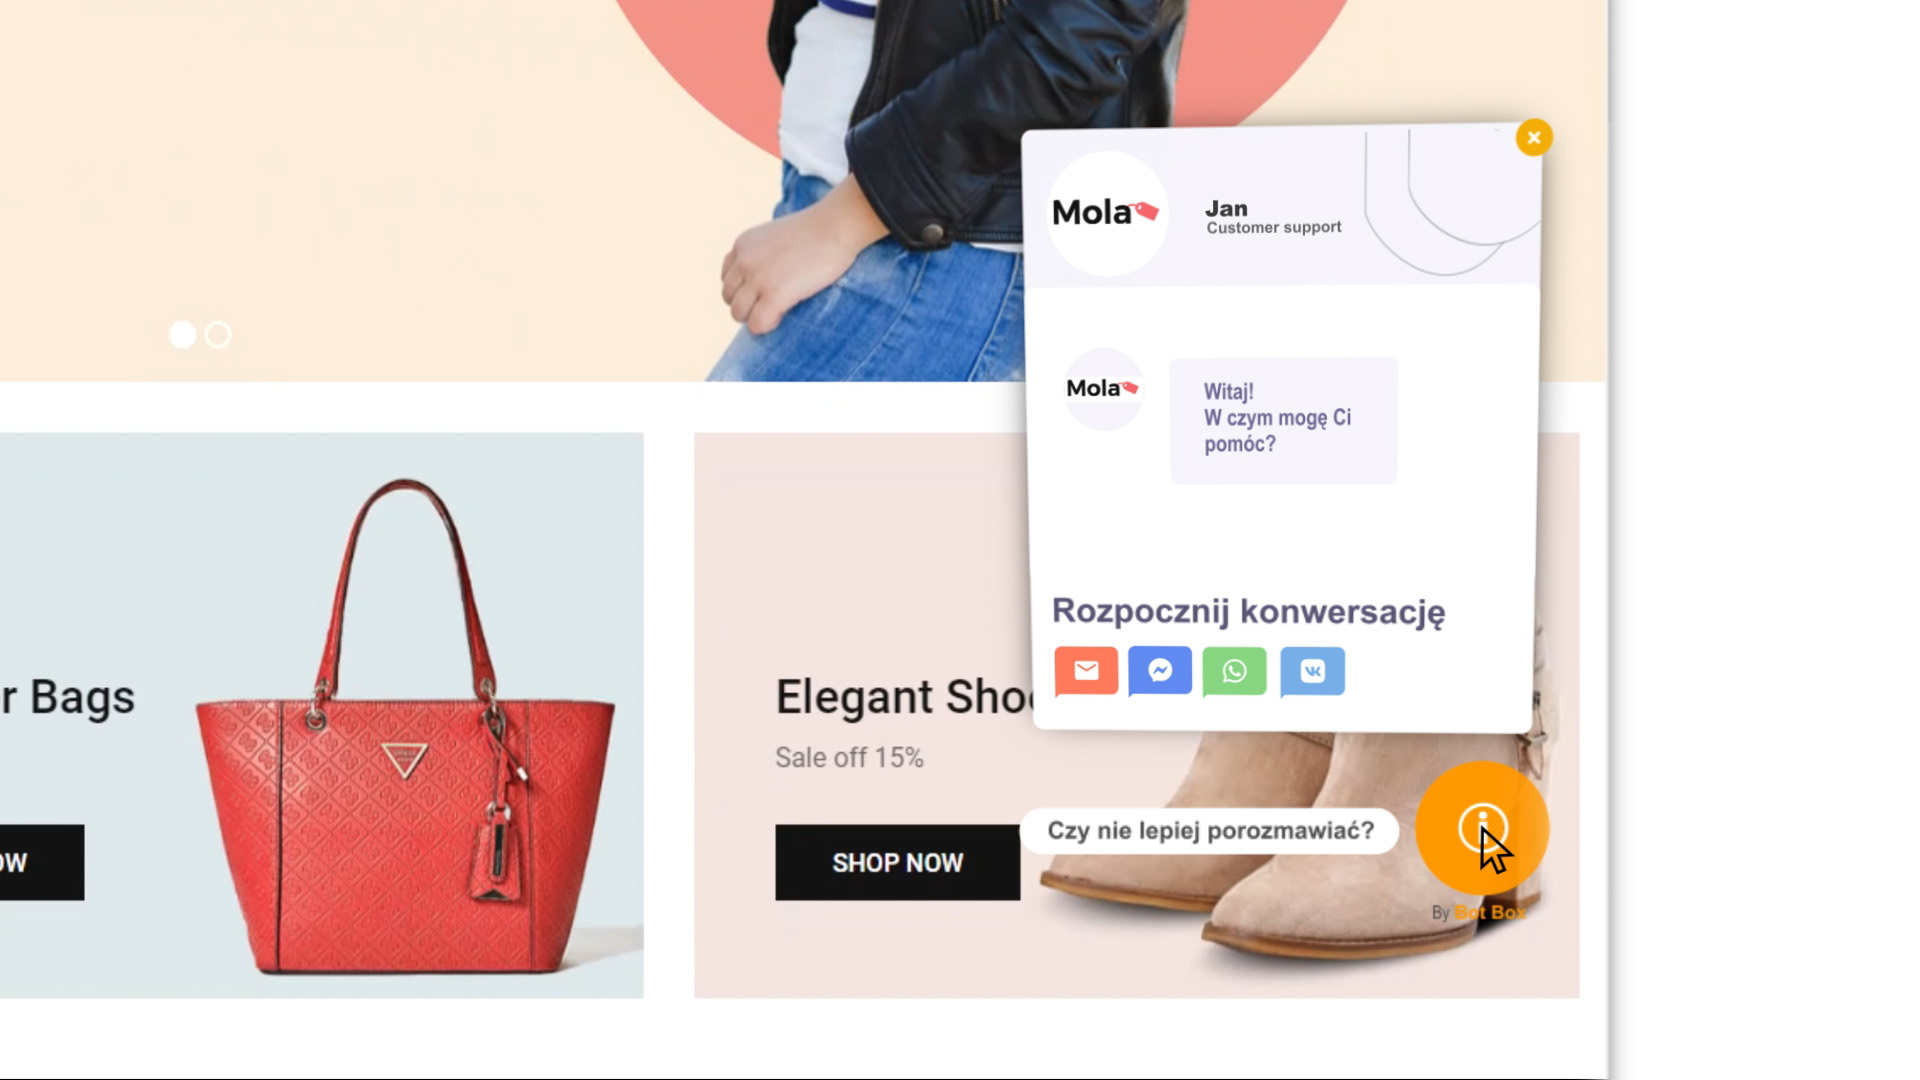Click the "Rozpocznij konwersację" heading
The image size is (1920, 1080).
[1248, 611]
